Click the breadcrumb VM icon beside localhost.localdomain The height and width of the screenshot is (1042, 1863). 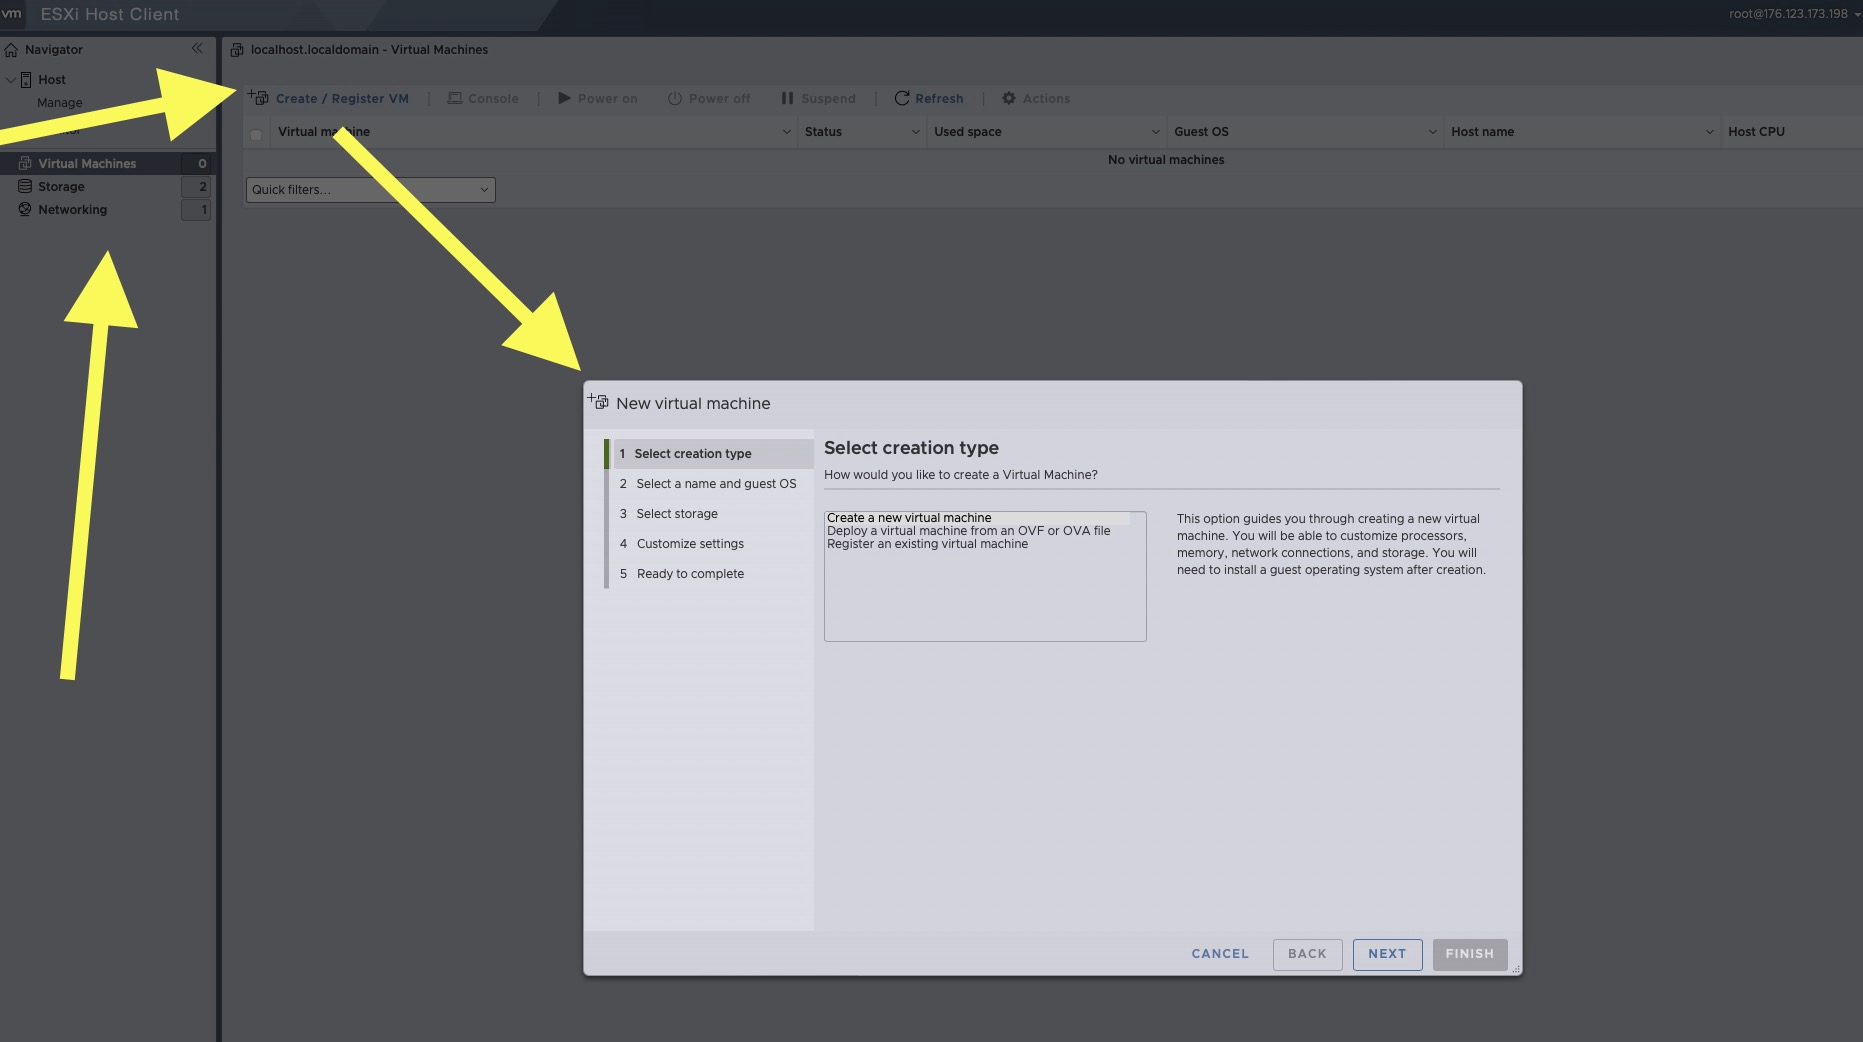point(237,50)
